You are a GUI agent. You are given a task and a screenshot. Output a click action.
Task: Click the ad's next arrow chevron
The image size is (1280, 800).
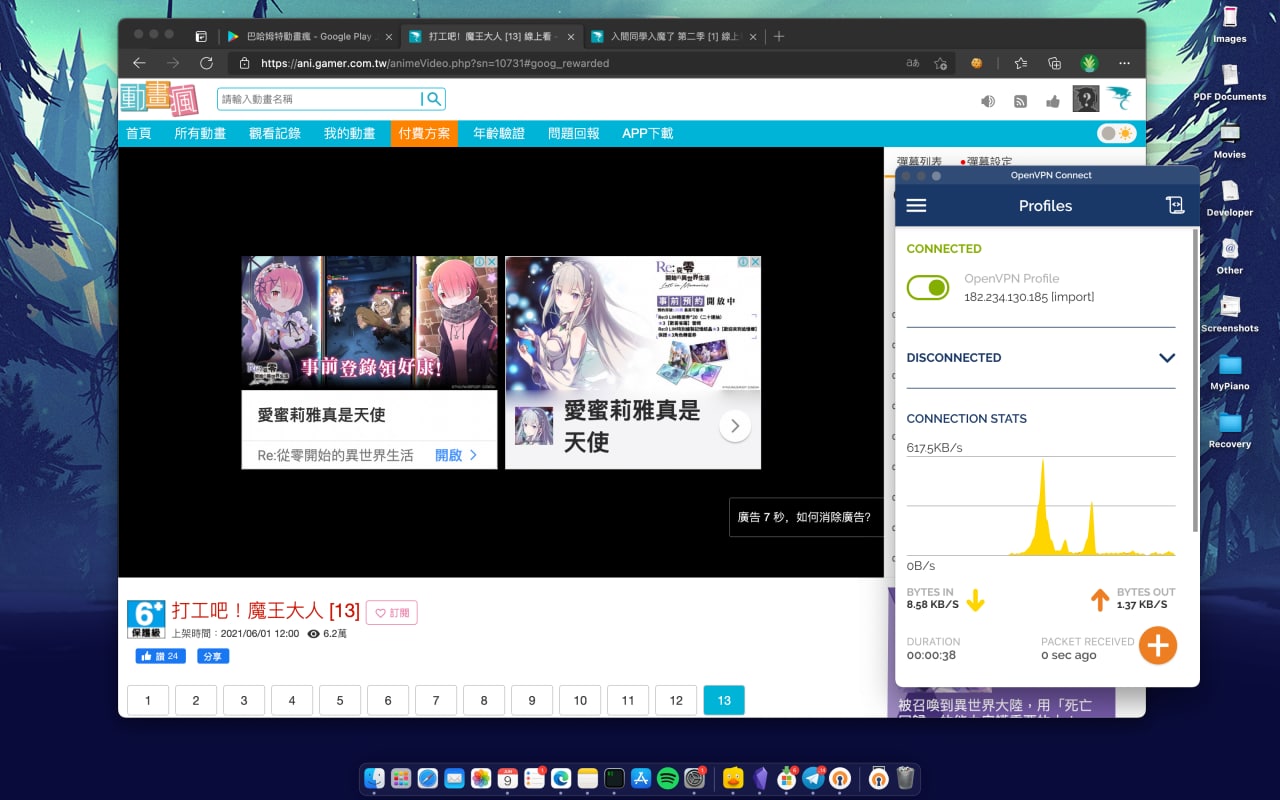(735, 426)
